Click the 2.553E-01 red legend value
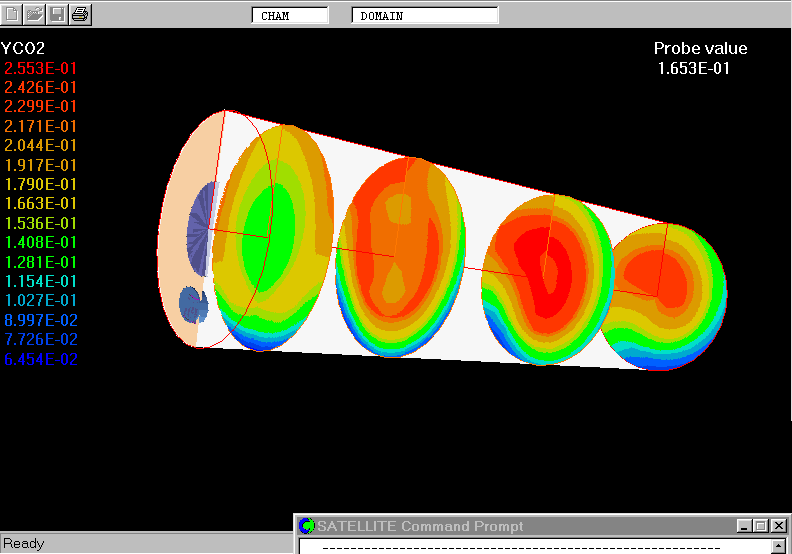Screen dimensions: 792x554 41,68
